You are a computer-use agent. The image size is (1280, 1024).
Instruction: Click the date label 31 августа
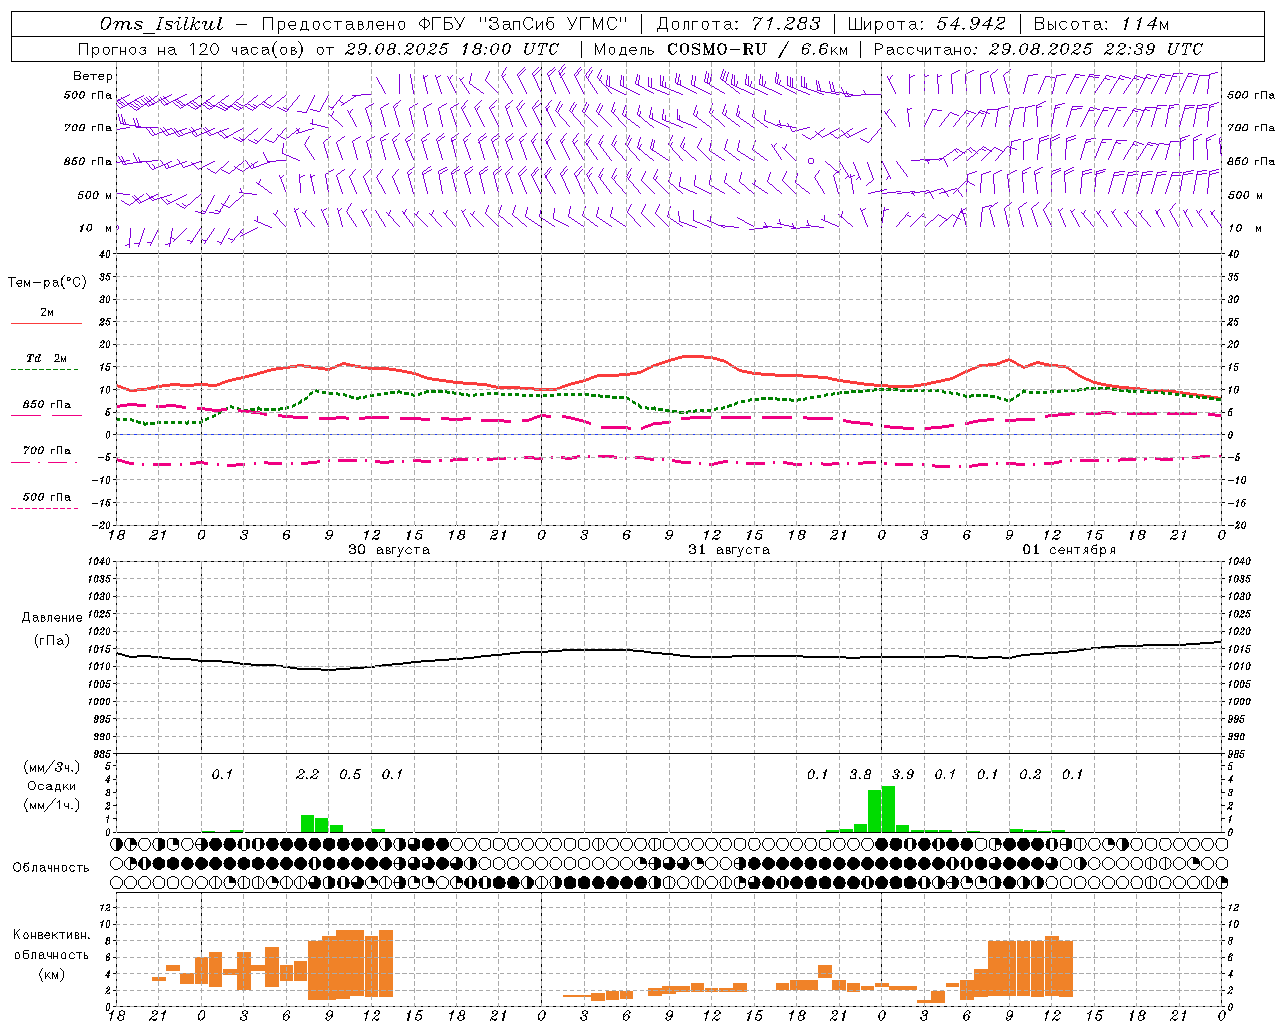click(x=729, y=550)
